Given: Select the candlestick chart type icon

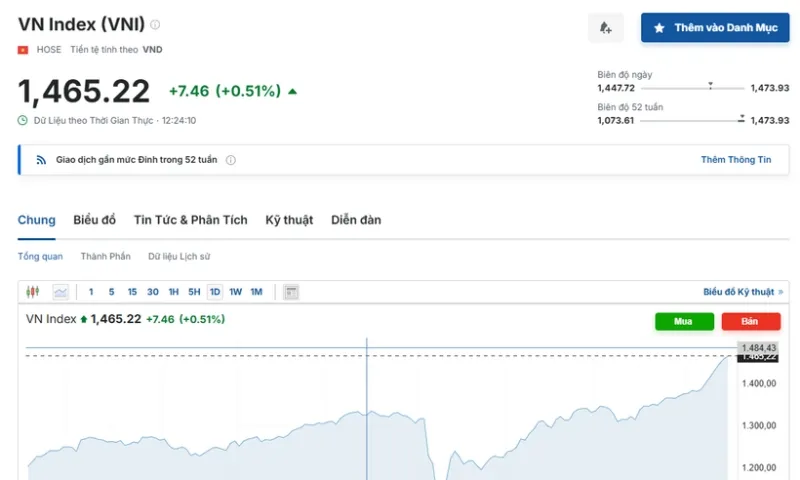Looking at the screenshot, I should pyautogui.click(x=33, y=292).
